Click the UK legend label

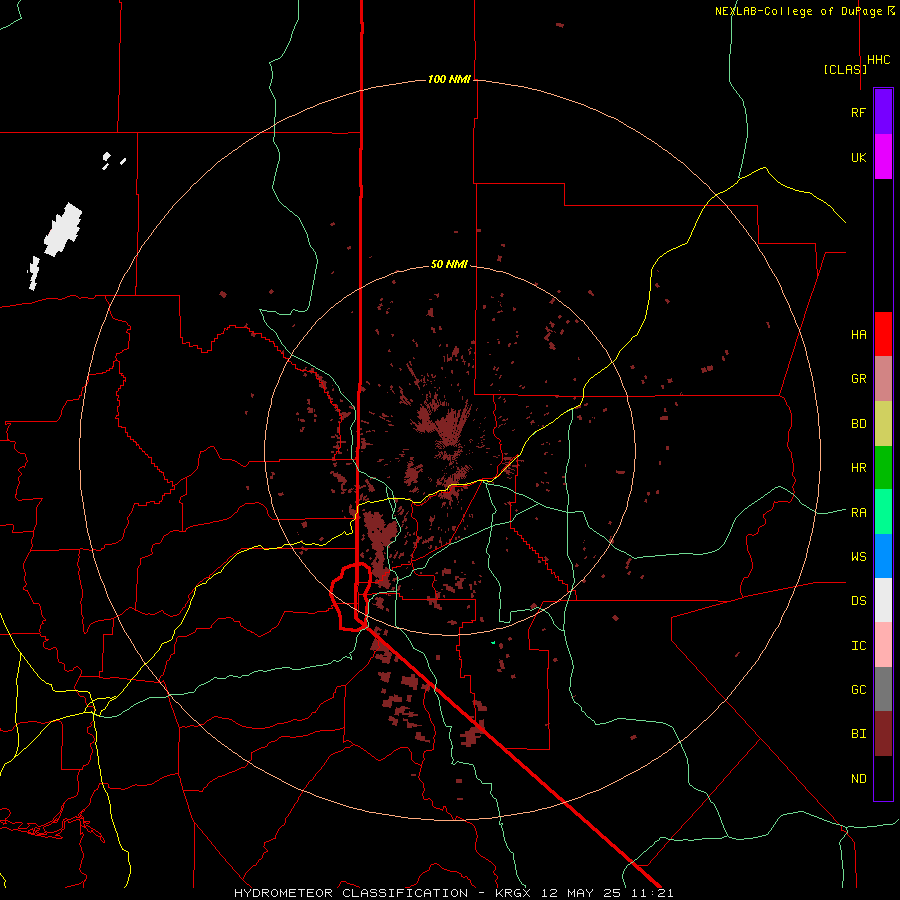click(858, 157)
